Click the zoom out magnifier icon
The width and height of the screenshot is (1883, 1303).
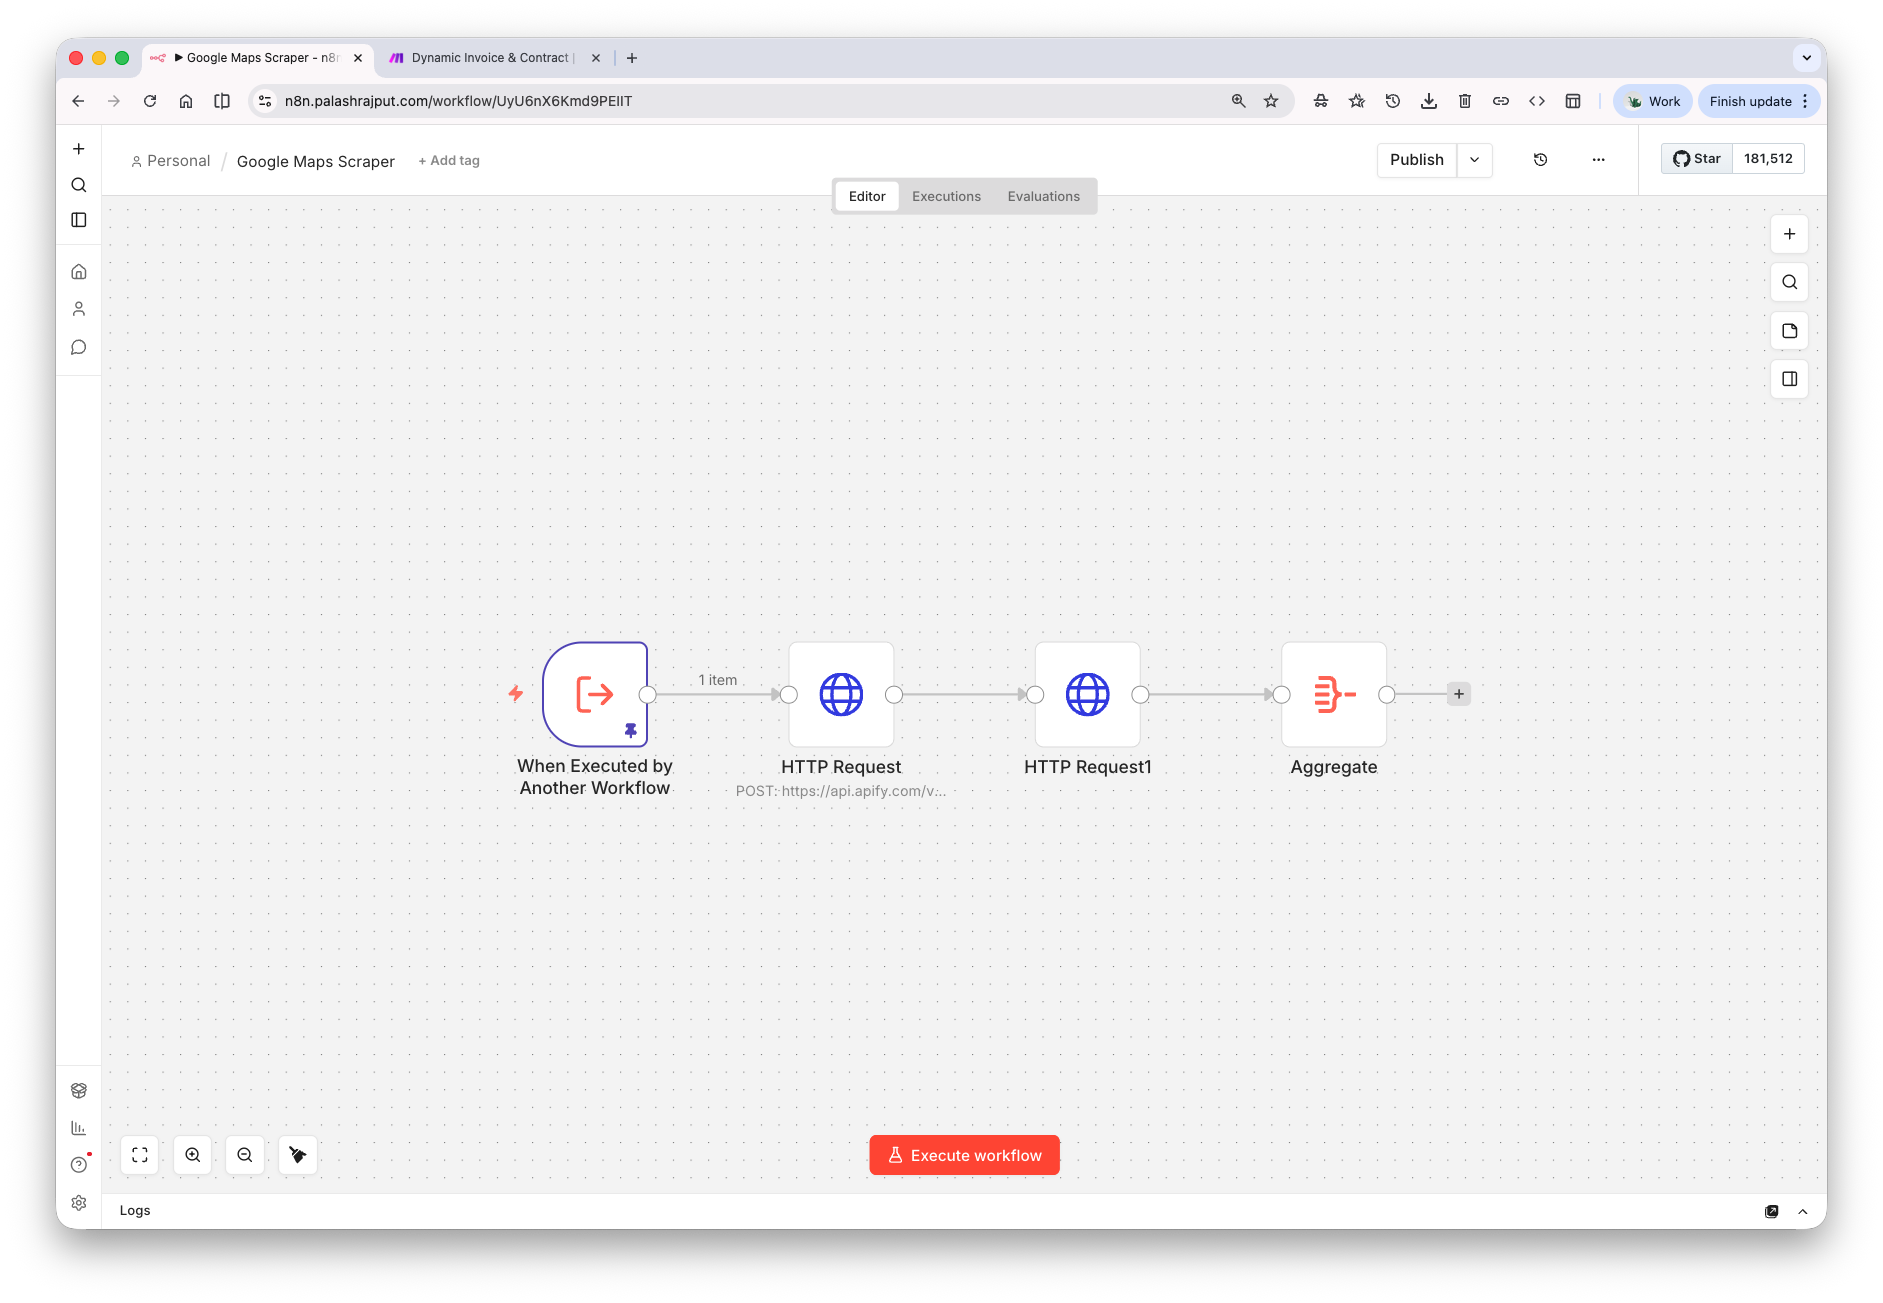pyautogui.click(x=245, y=1155)
